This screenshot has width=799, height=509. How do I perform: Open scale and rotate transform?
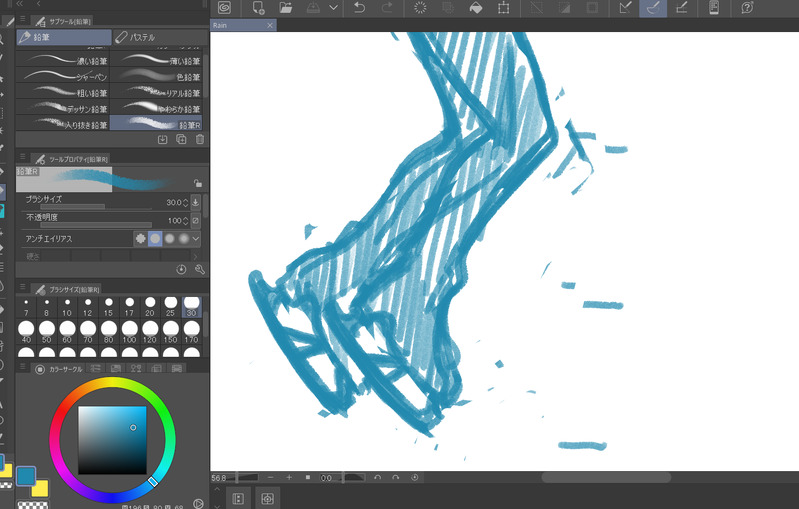point(503,8)
